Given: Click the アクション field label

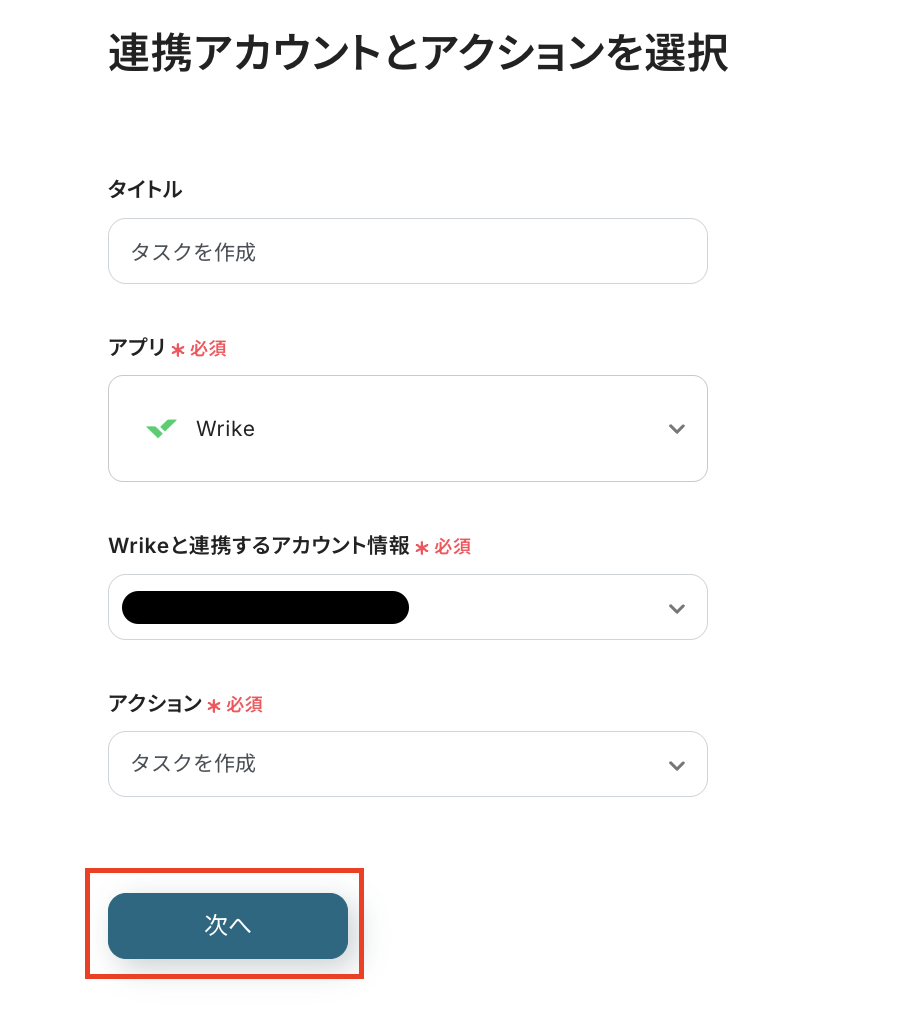Looking at the screenshot, I should coord(155,704).
